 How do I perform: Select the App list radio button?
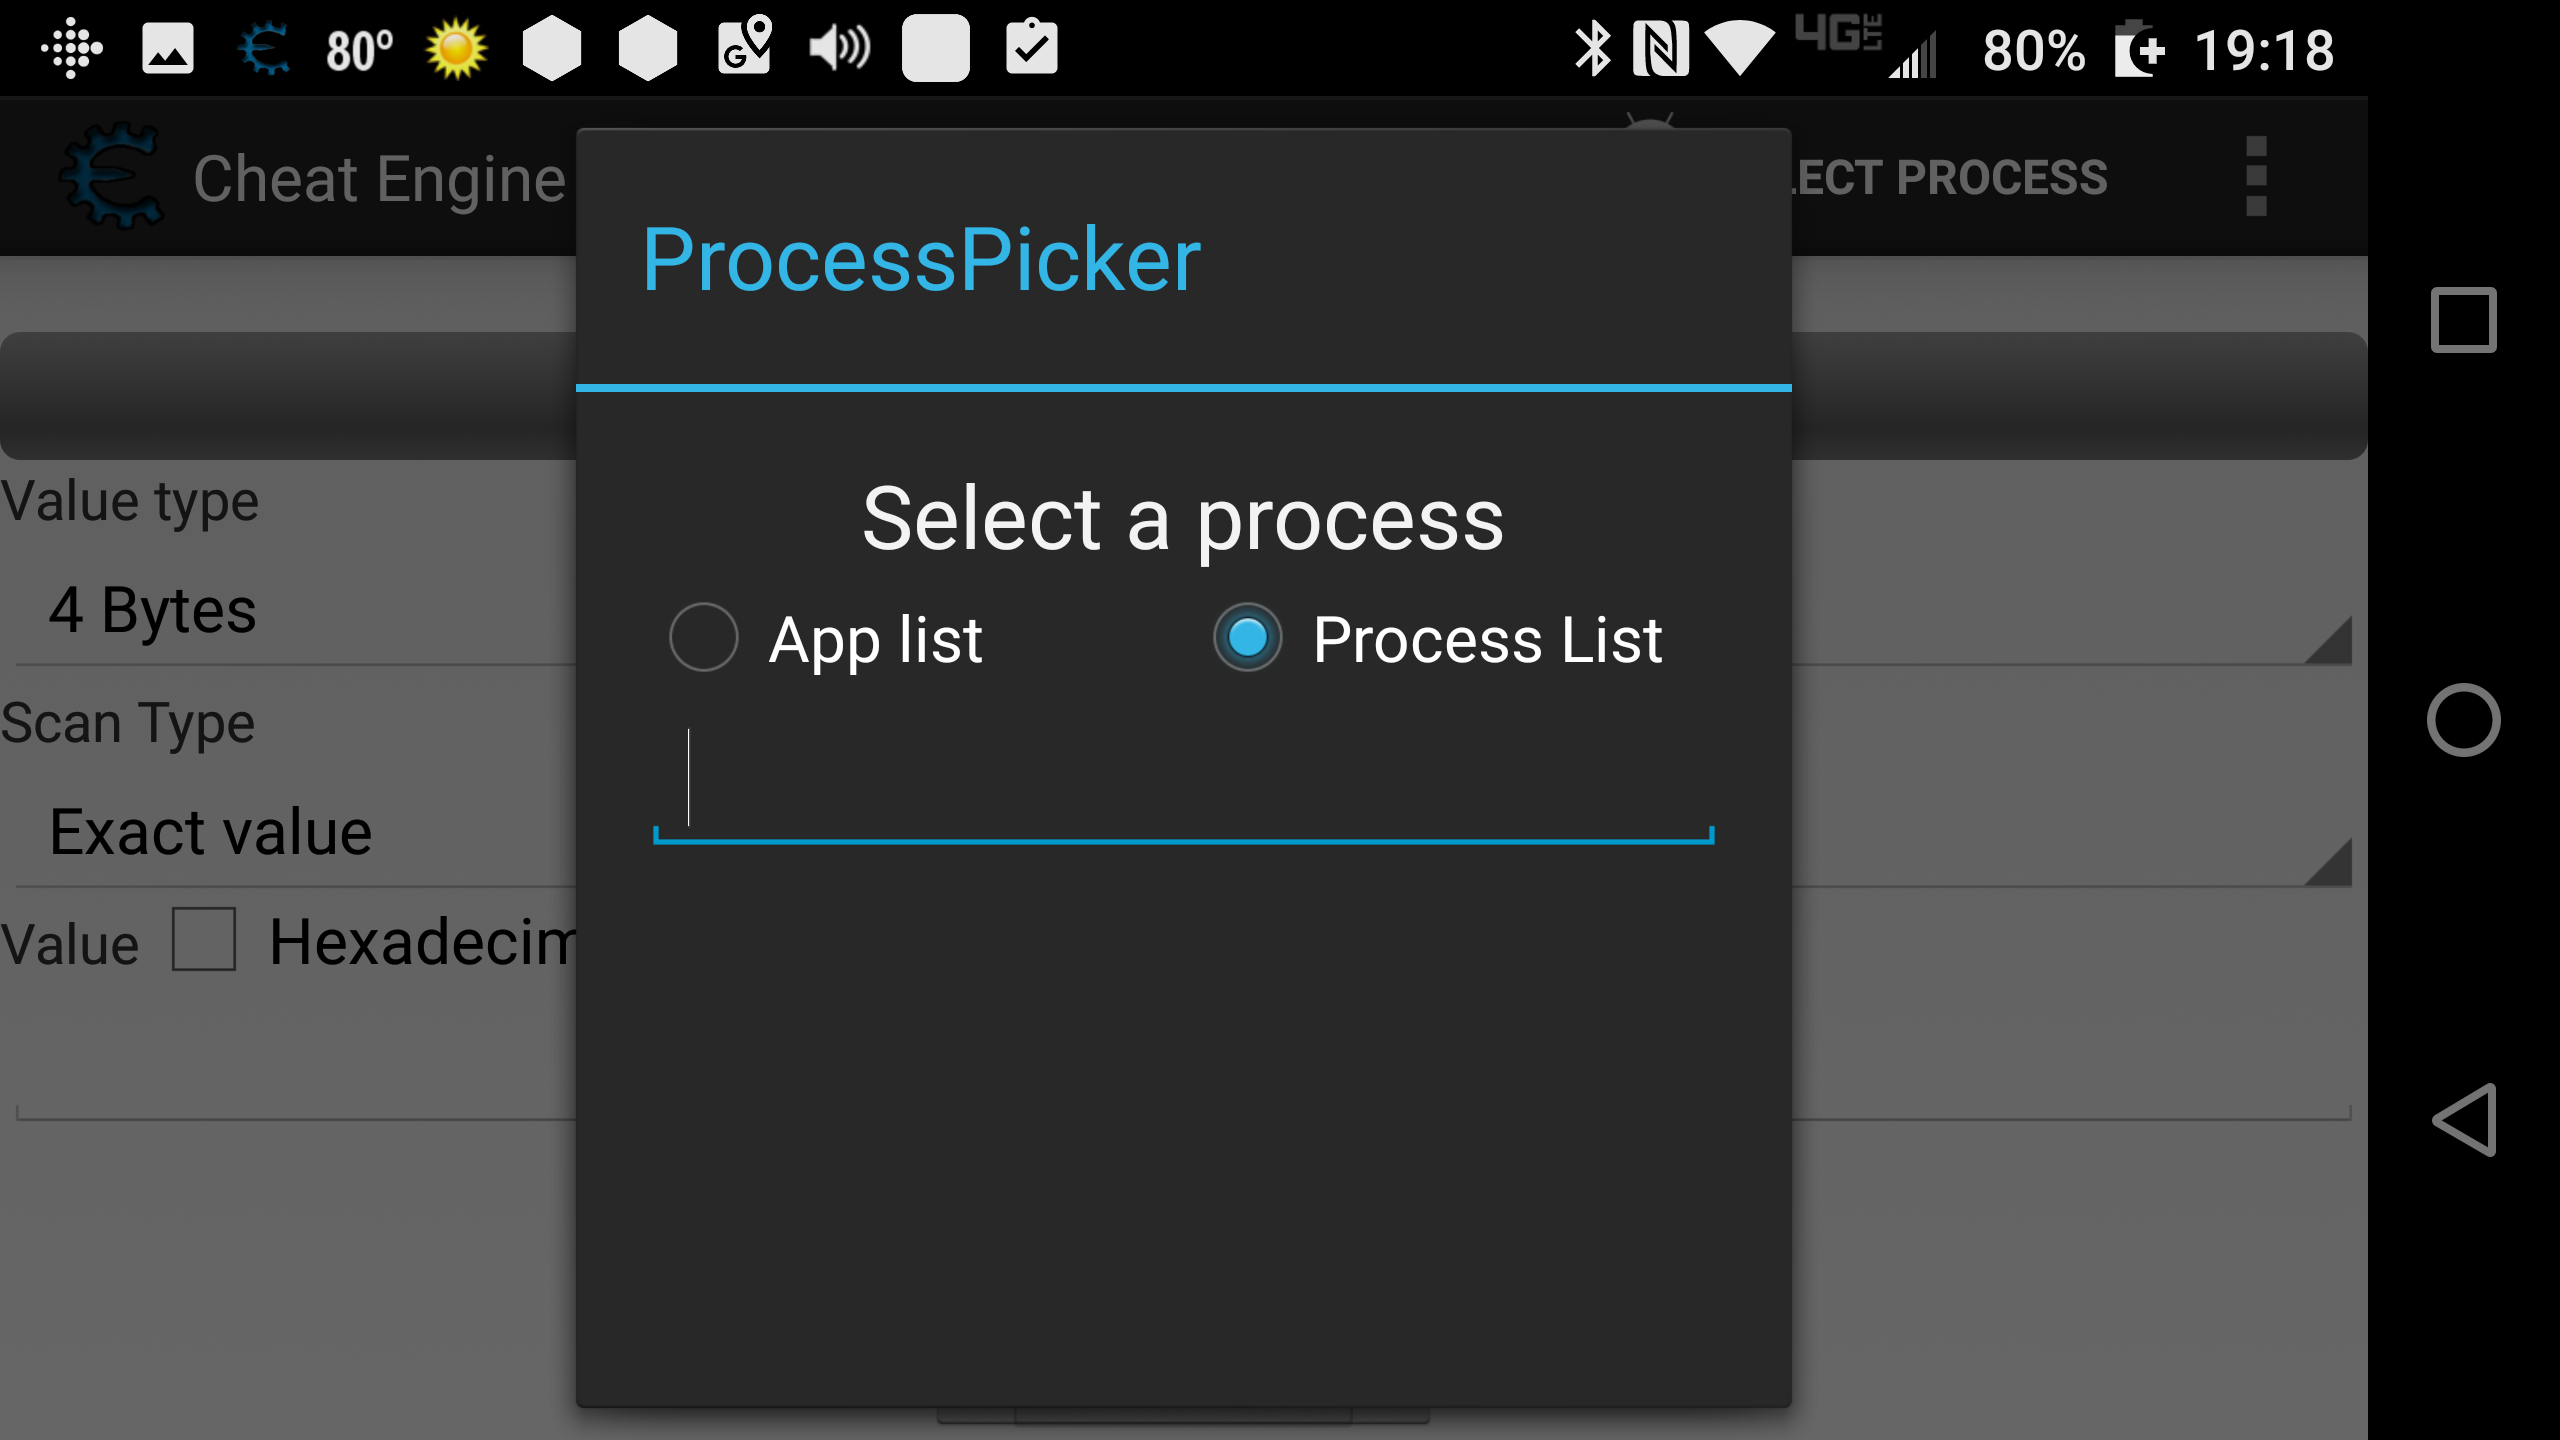(703, 638)
